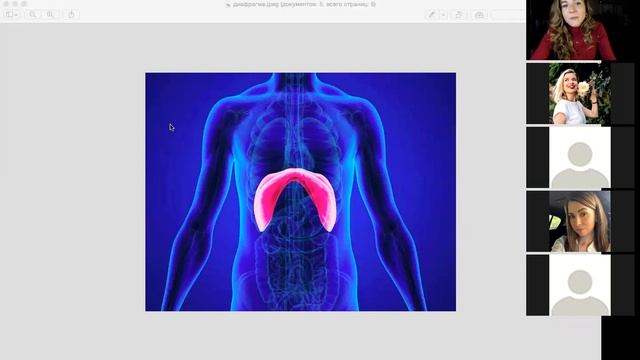640x360 pixels.
Task: Open the dropdown arrow next to the pen tool
Action: pyautogui.click(x=443, y=15)
